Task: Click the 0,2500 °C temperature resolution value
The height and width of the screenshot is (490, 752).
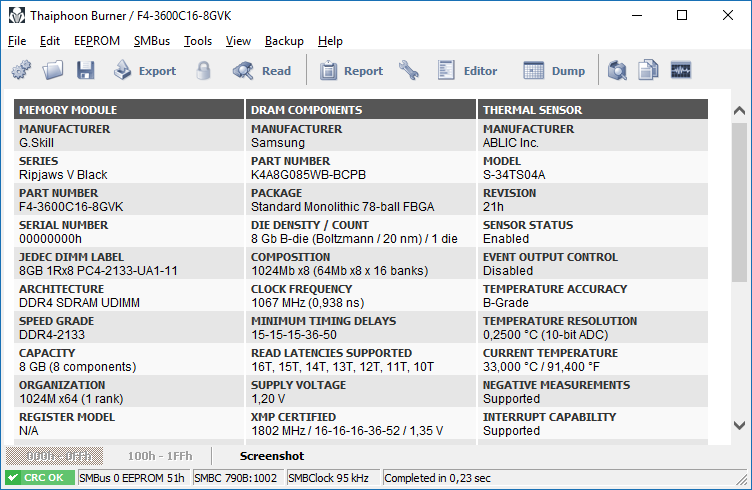Action: pos(545,335)
